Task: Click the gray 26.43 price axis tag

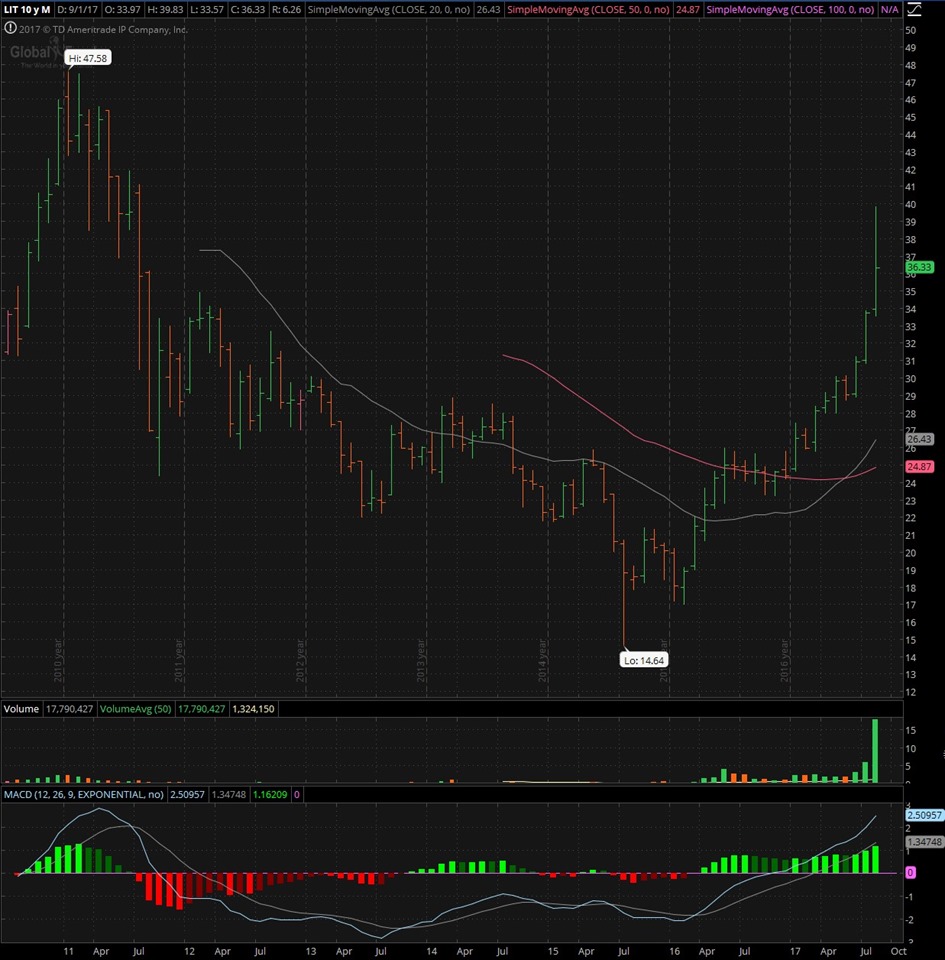Action: pyautogui.click(x=919, y=439)
